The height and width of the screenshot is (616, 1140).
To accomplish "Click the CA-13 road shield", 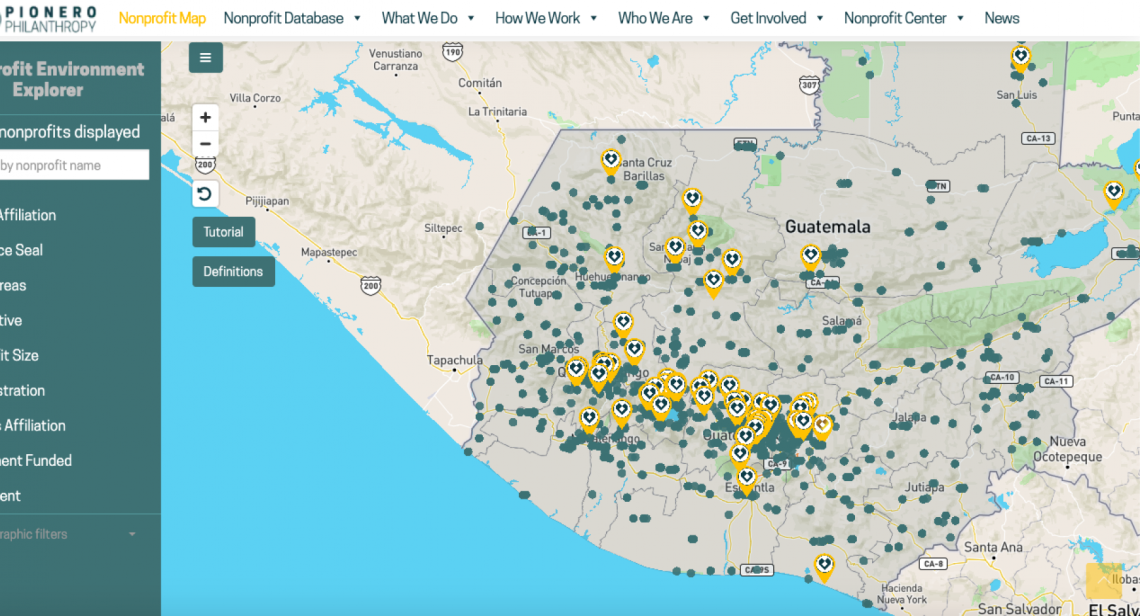I will point(1037,138).
